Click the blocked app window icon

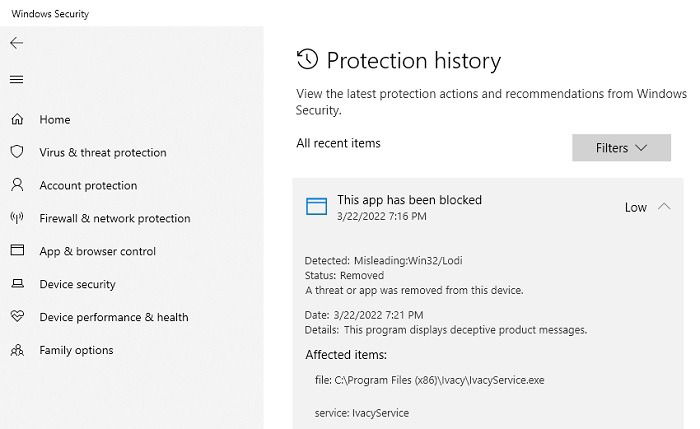click(x=317, y=206)
